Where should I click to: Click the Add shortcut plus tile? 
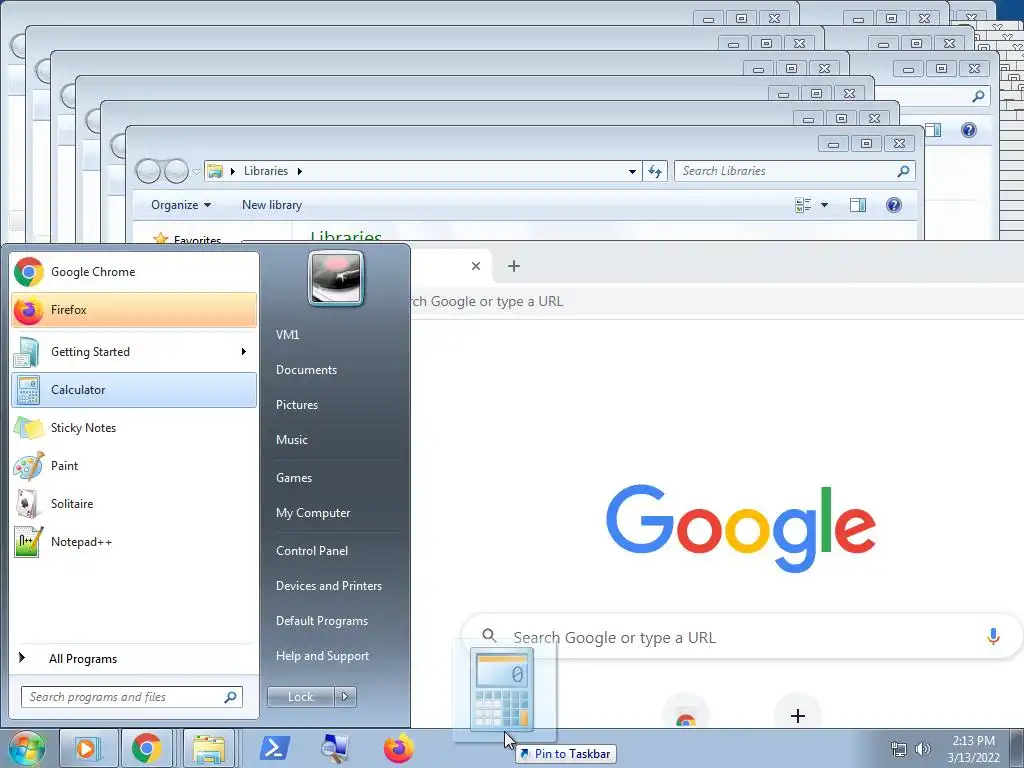(x=797, y=716)
